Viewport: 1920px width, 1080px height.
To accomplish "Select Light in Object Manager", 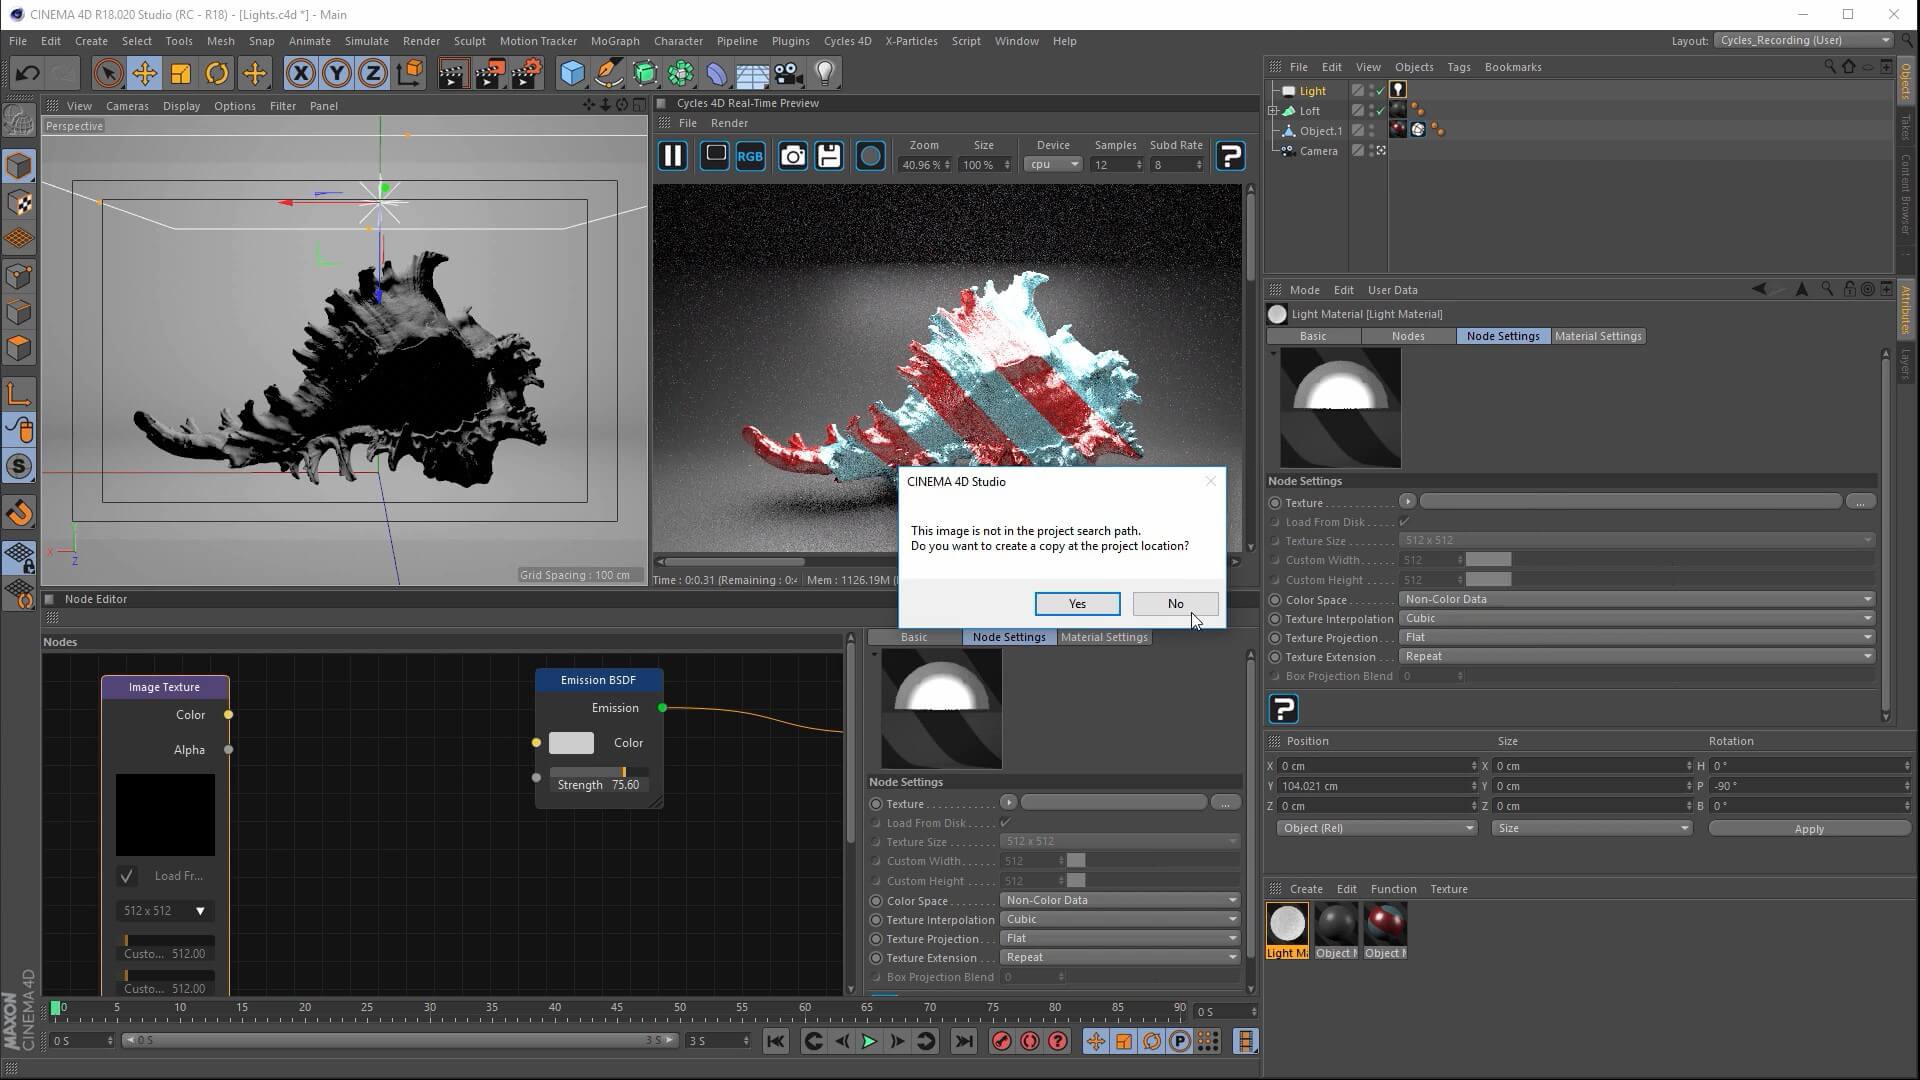I will [x=1312, y=91].
